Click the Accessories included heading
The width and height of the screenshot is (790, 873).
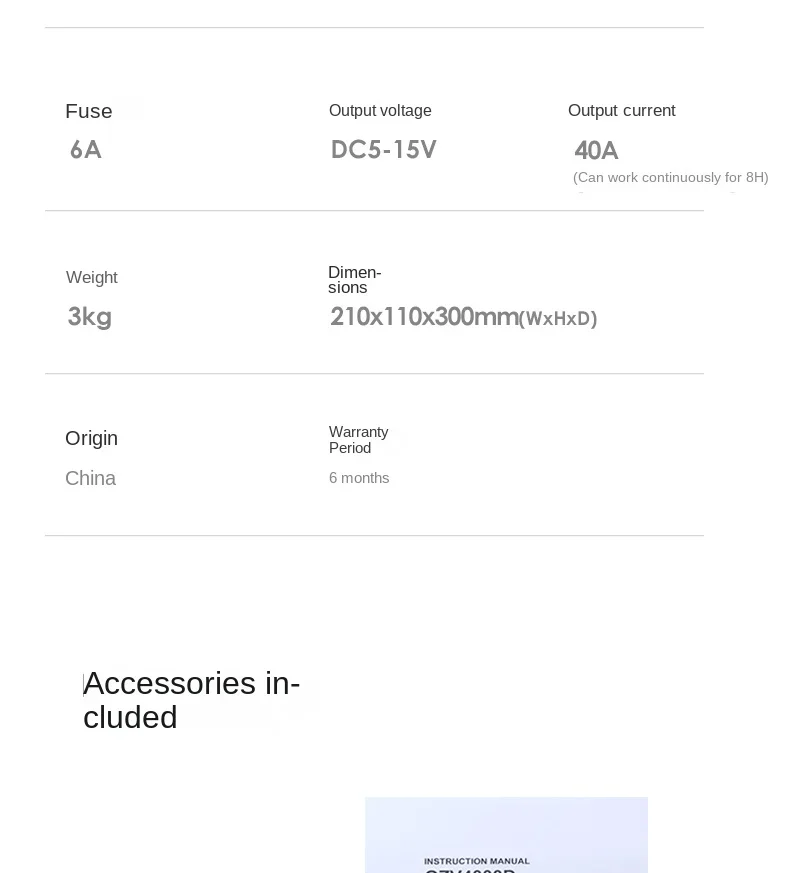[x=192, y=700]
